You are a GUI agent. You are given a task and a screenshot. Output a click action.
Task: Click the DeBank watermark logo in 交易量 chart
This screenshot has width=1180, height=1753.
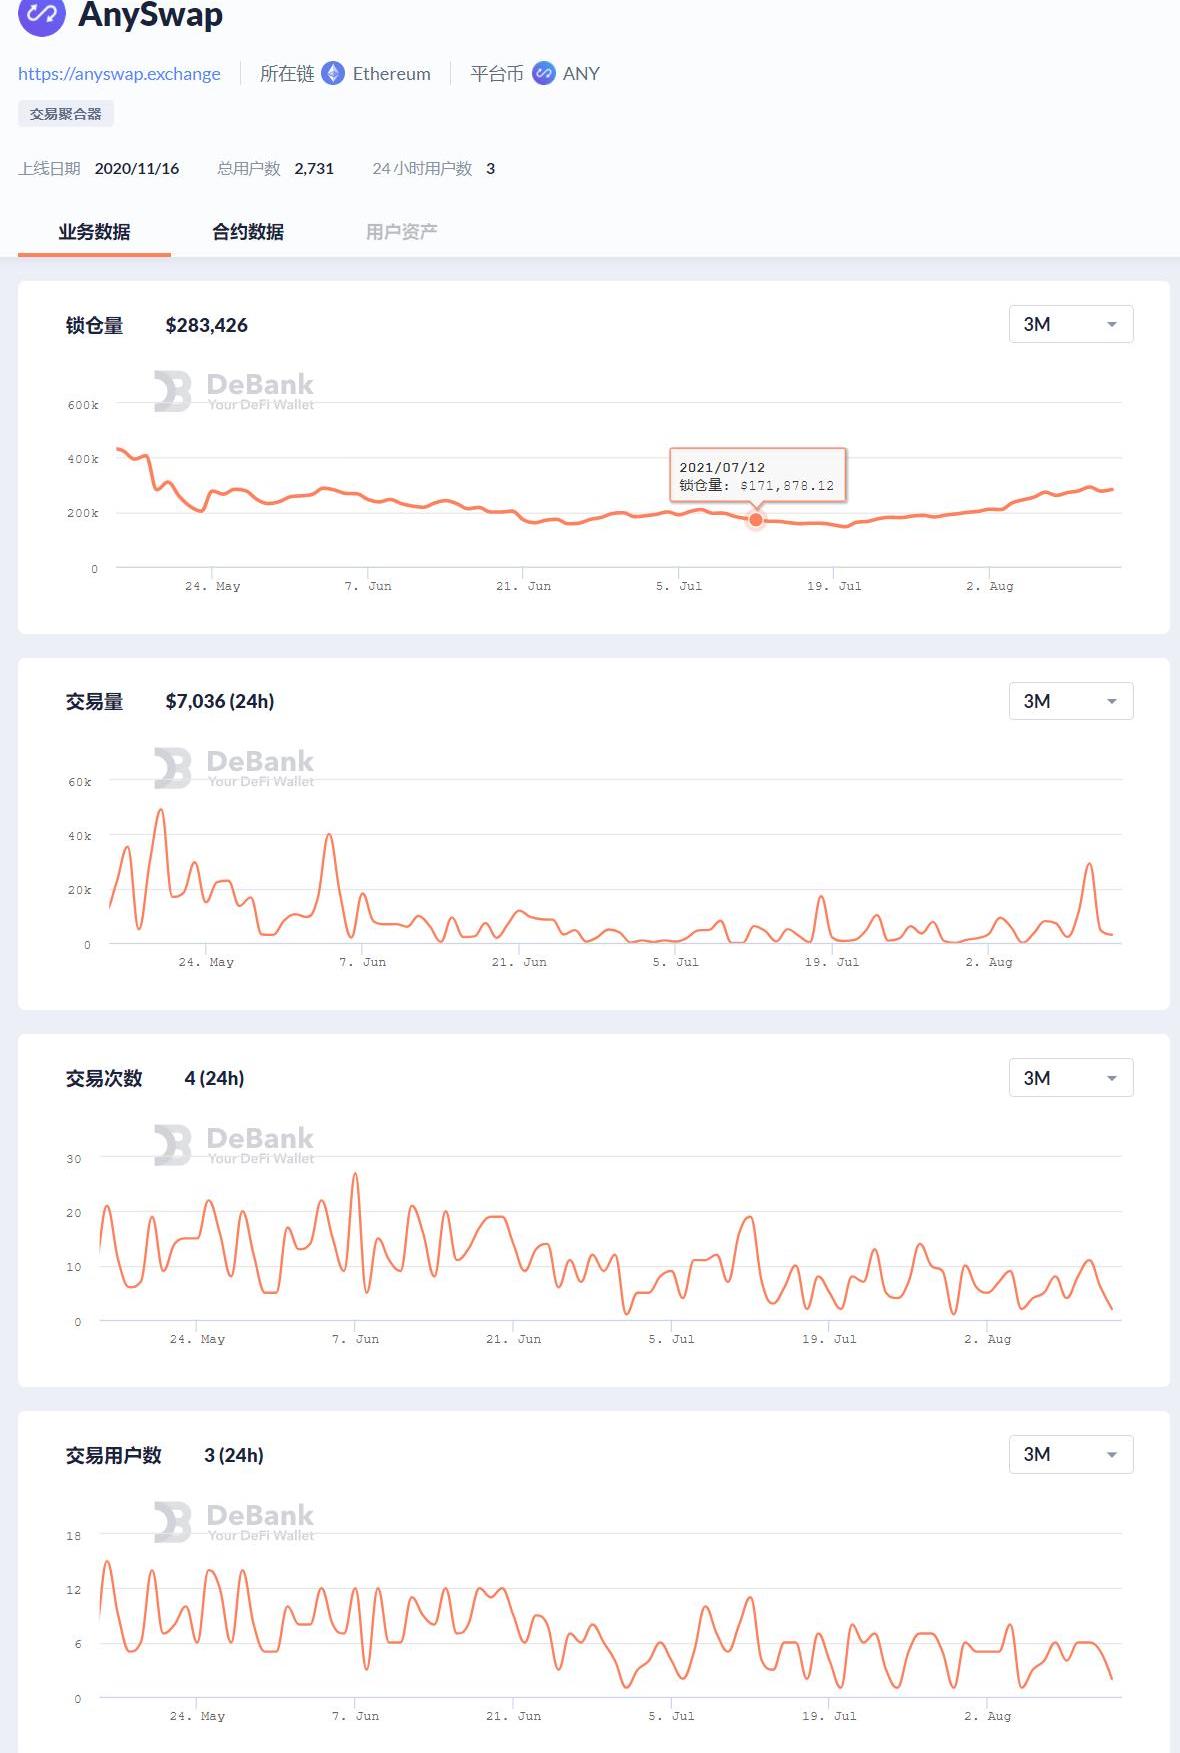[x=172, y=768]
